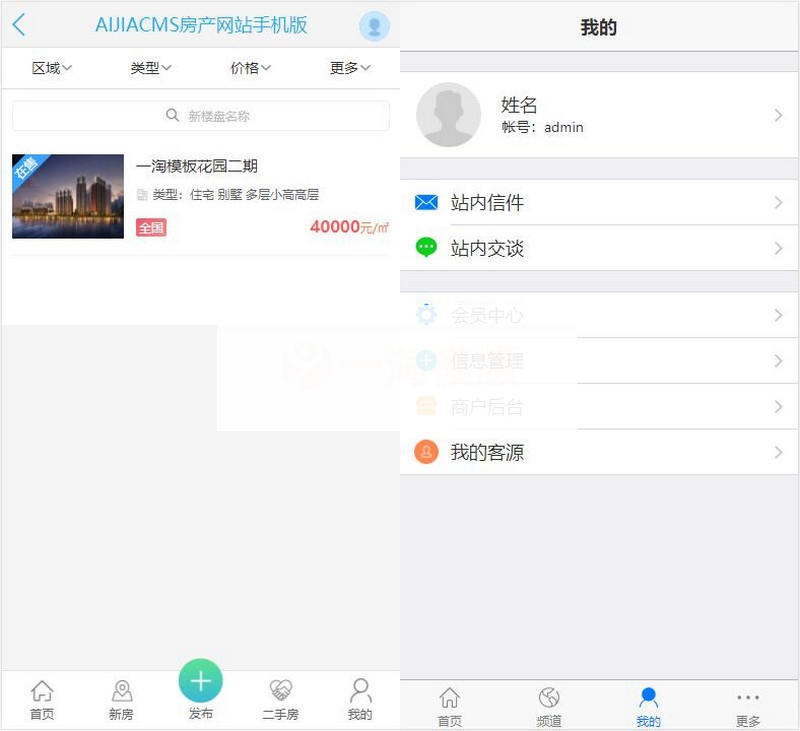This screenshot has width=800, height=731.
Task: Open the 类型 filter dropdown
Action: click(149, 69)
